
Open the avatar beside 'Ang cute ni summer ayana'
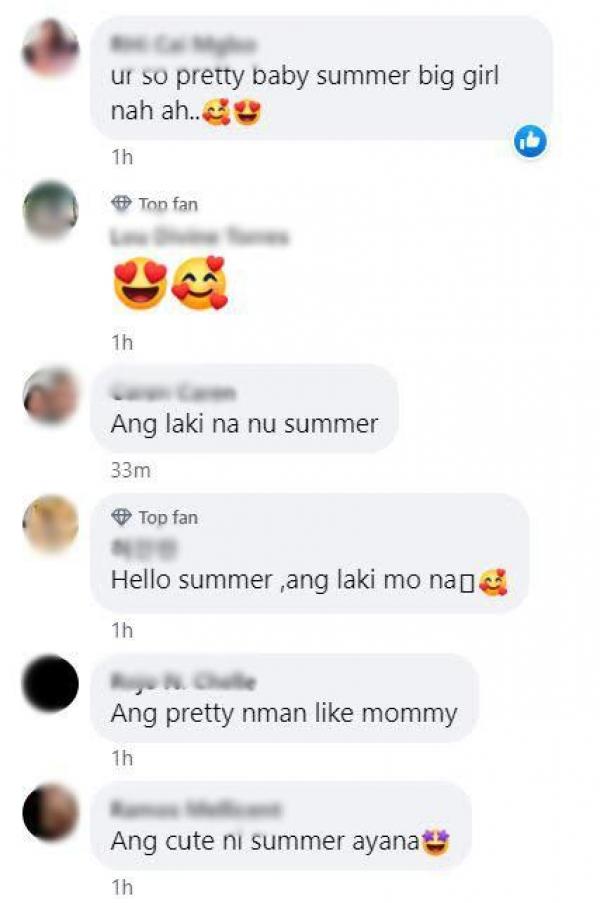point(51,812)
